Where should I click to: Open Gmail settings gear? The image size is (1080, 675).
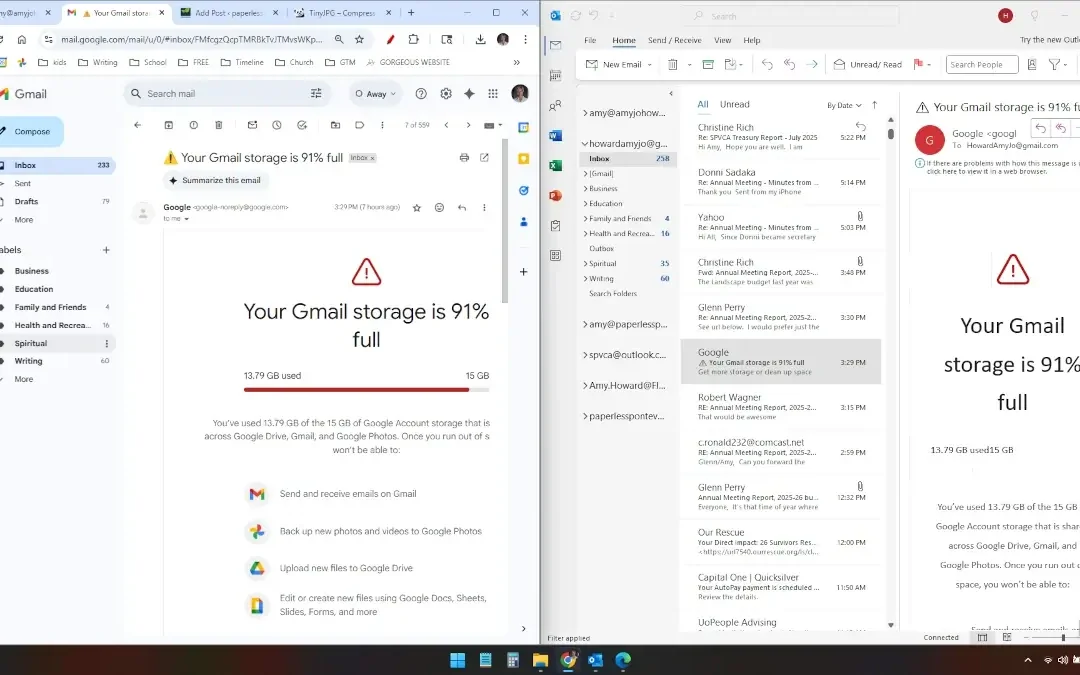coord(446,94)
